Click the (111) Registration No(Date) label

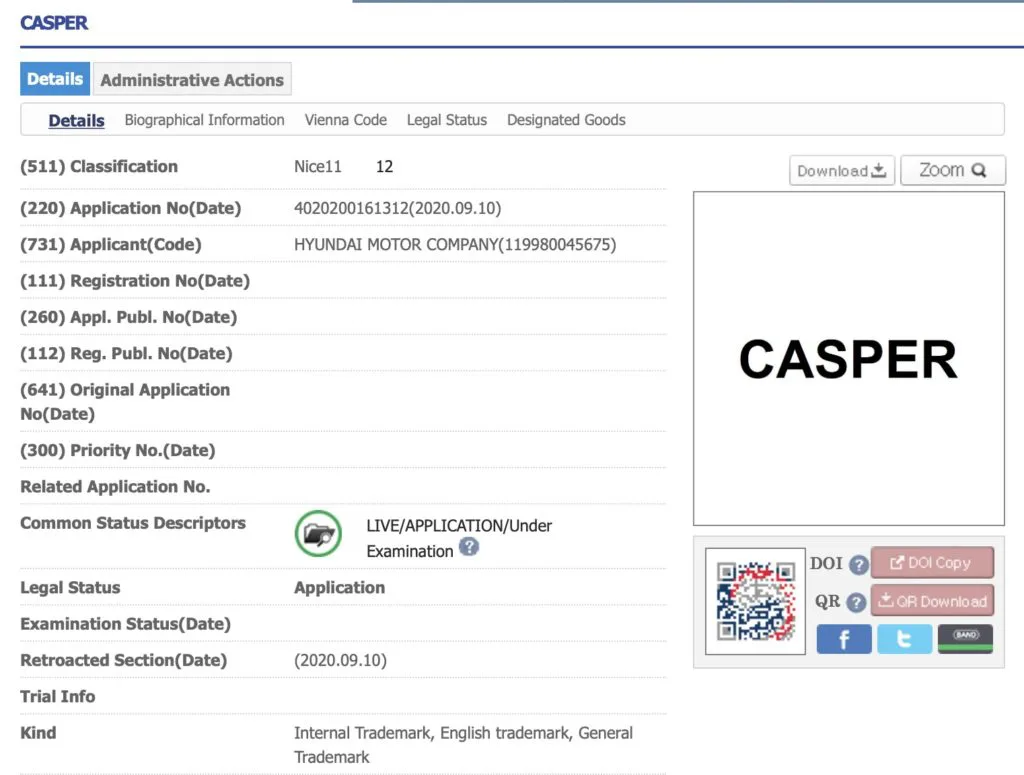tap(135, 281)
